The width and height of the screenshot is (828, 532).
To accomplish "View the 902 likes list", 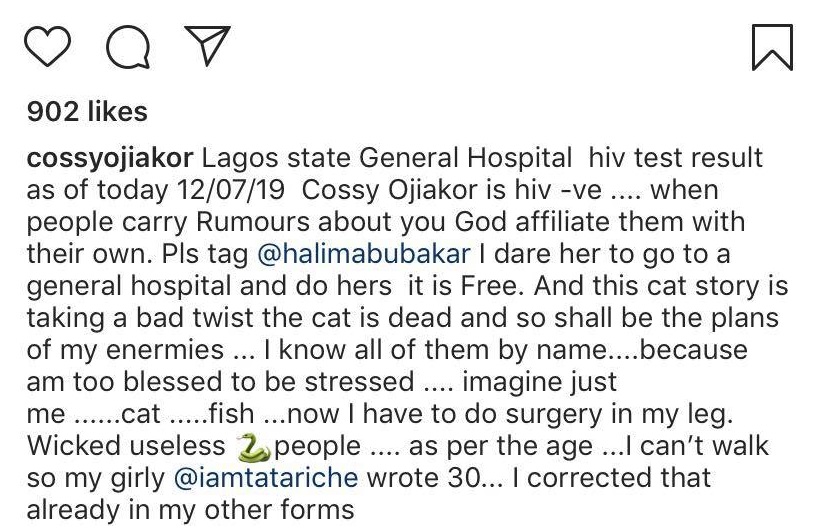I will tap(87, 111).
